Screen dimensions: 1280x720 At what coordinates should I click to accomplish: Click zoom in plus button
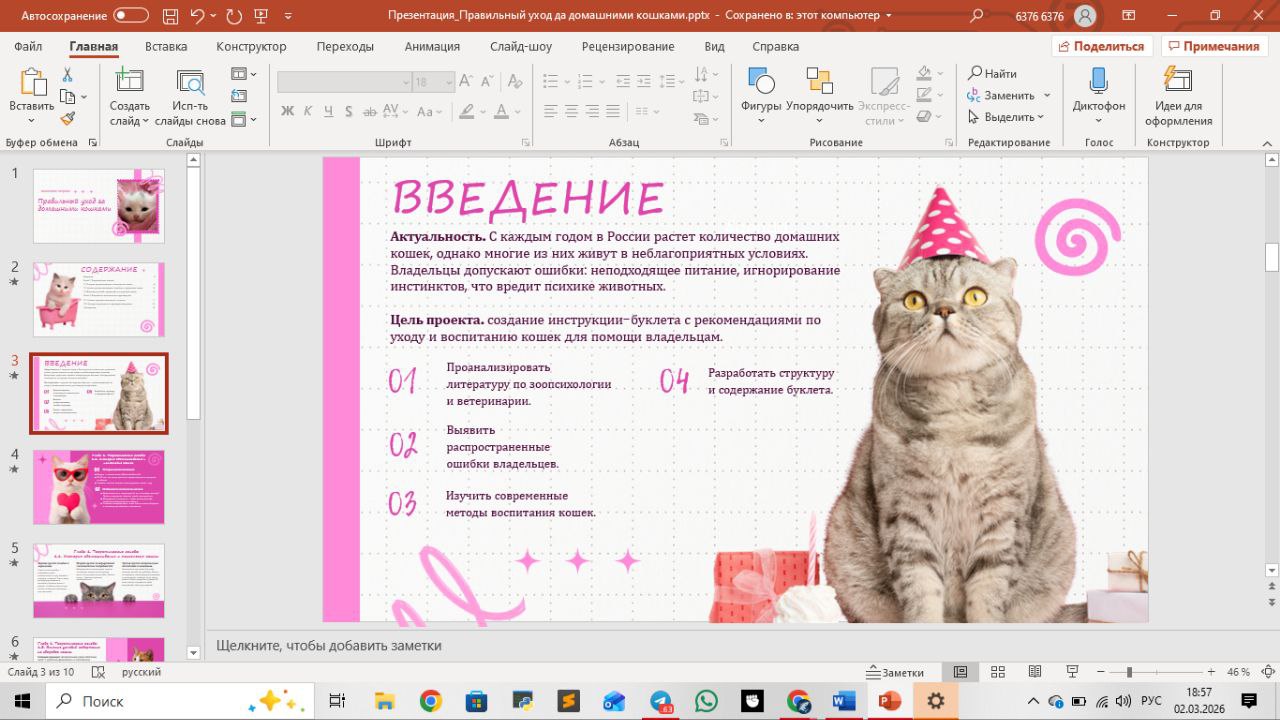tap(1212, 672)
